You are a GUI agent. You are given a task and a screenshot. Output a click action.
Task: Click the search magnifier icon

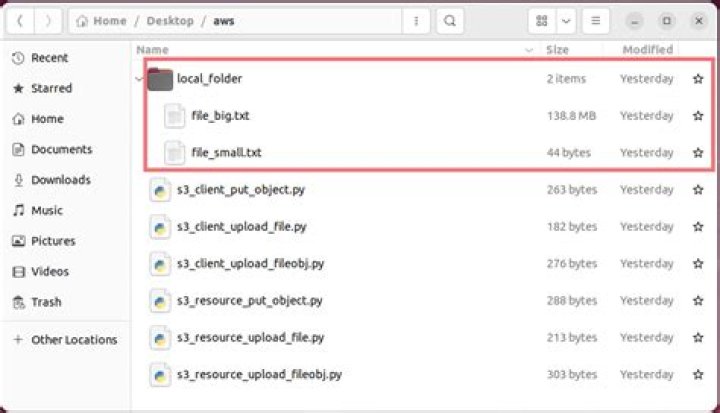(x=451, y=21)
